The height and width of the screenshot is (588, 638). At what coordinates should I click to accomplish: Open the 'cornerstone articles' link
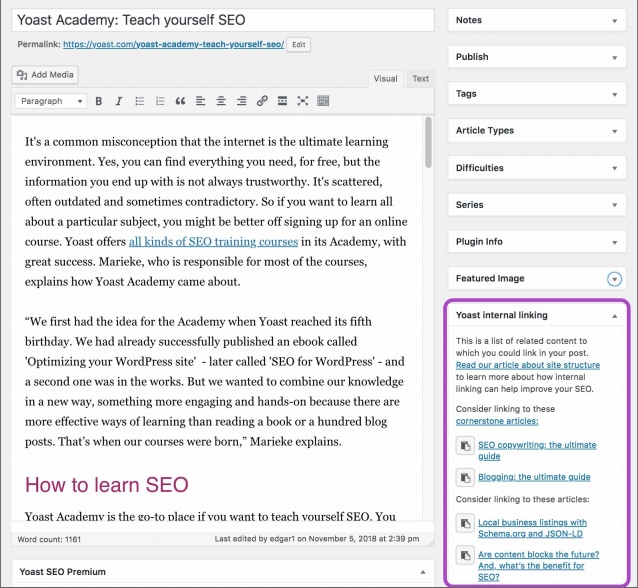(497, 421)
